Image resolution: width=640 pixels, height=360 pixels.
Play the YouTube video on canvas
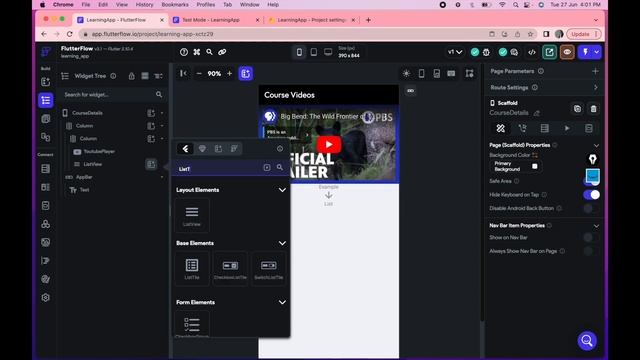tap(329, 144)
